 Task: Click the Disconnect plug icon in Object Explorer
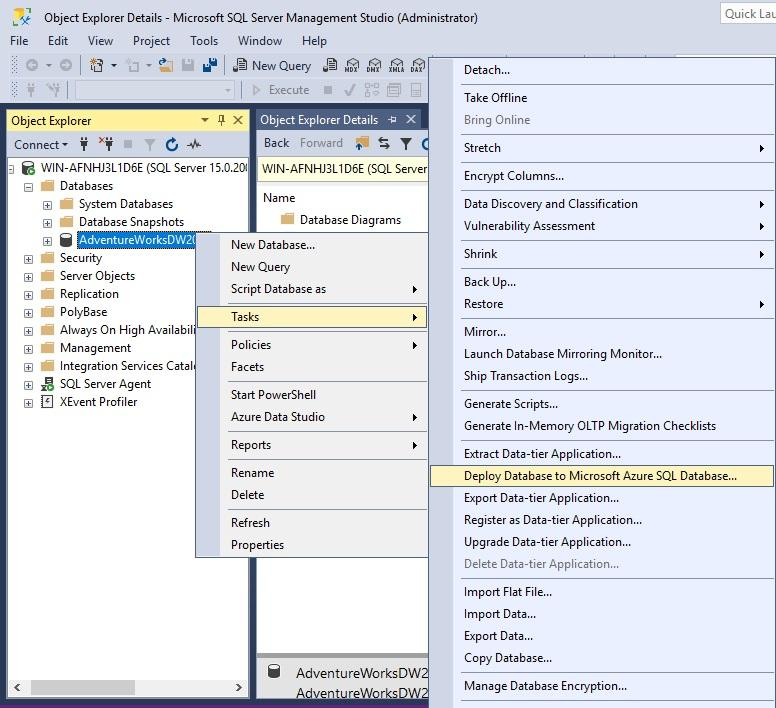point(106,144)
